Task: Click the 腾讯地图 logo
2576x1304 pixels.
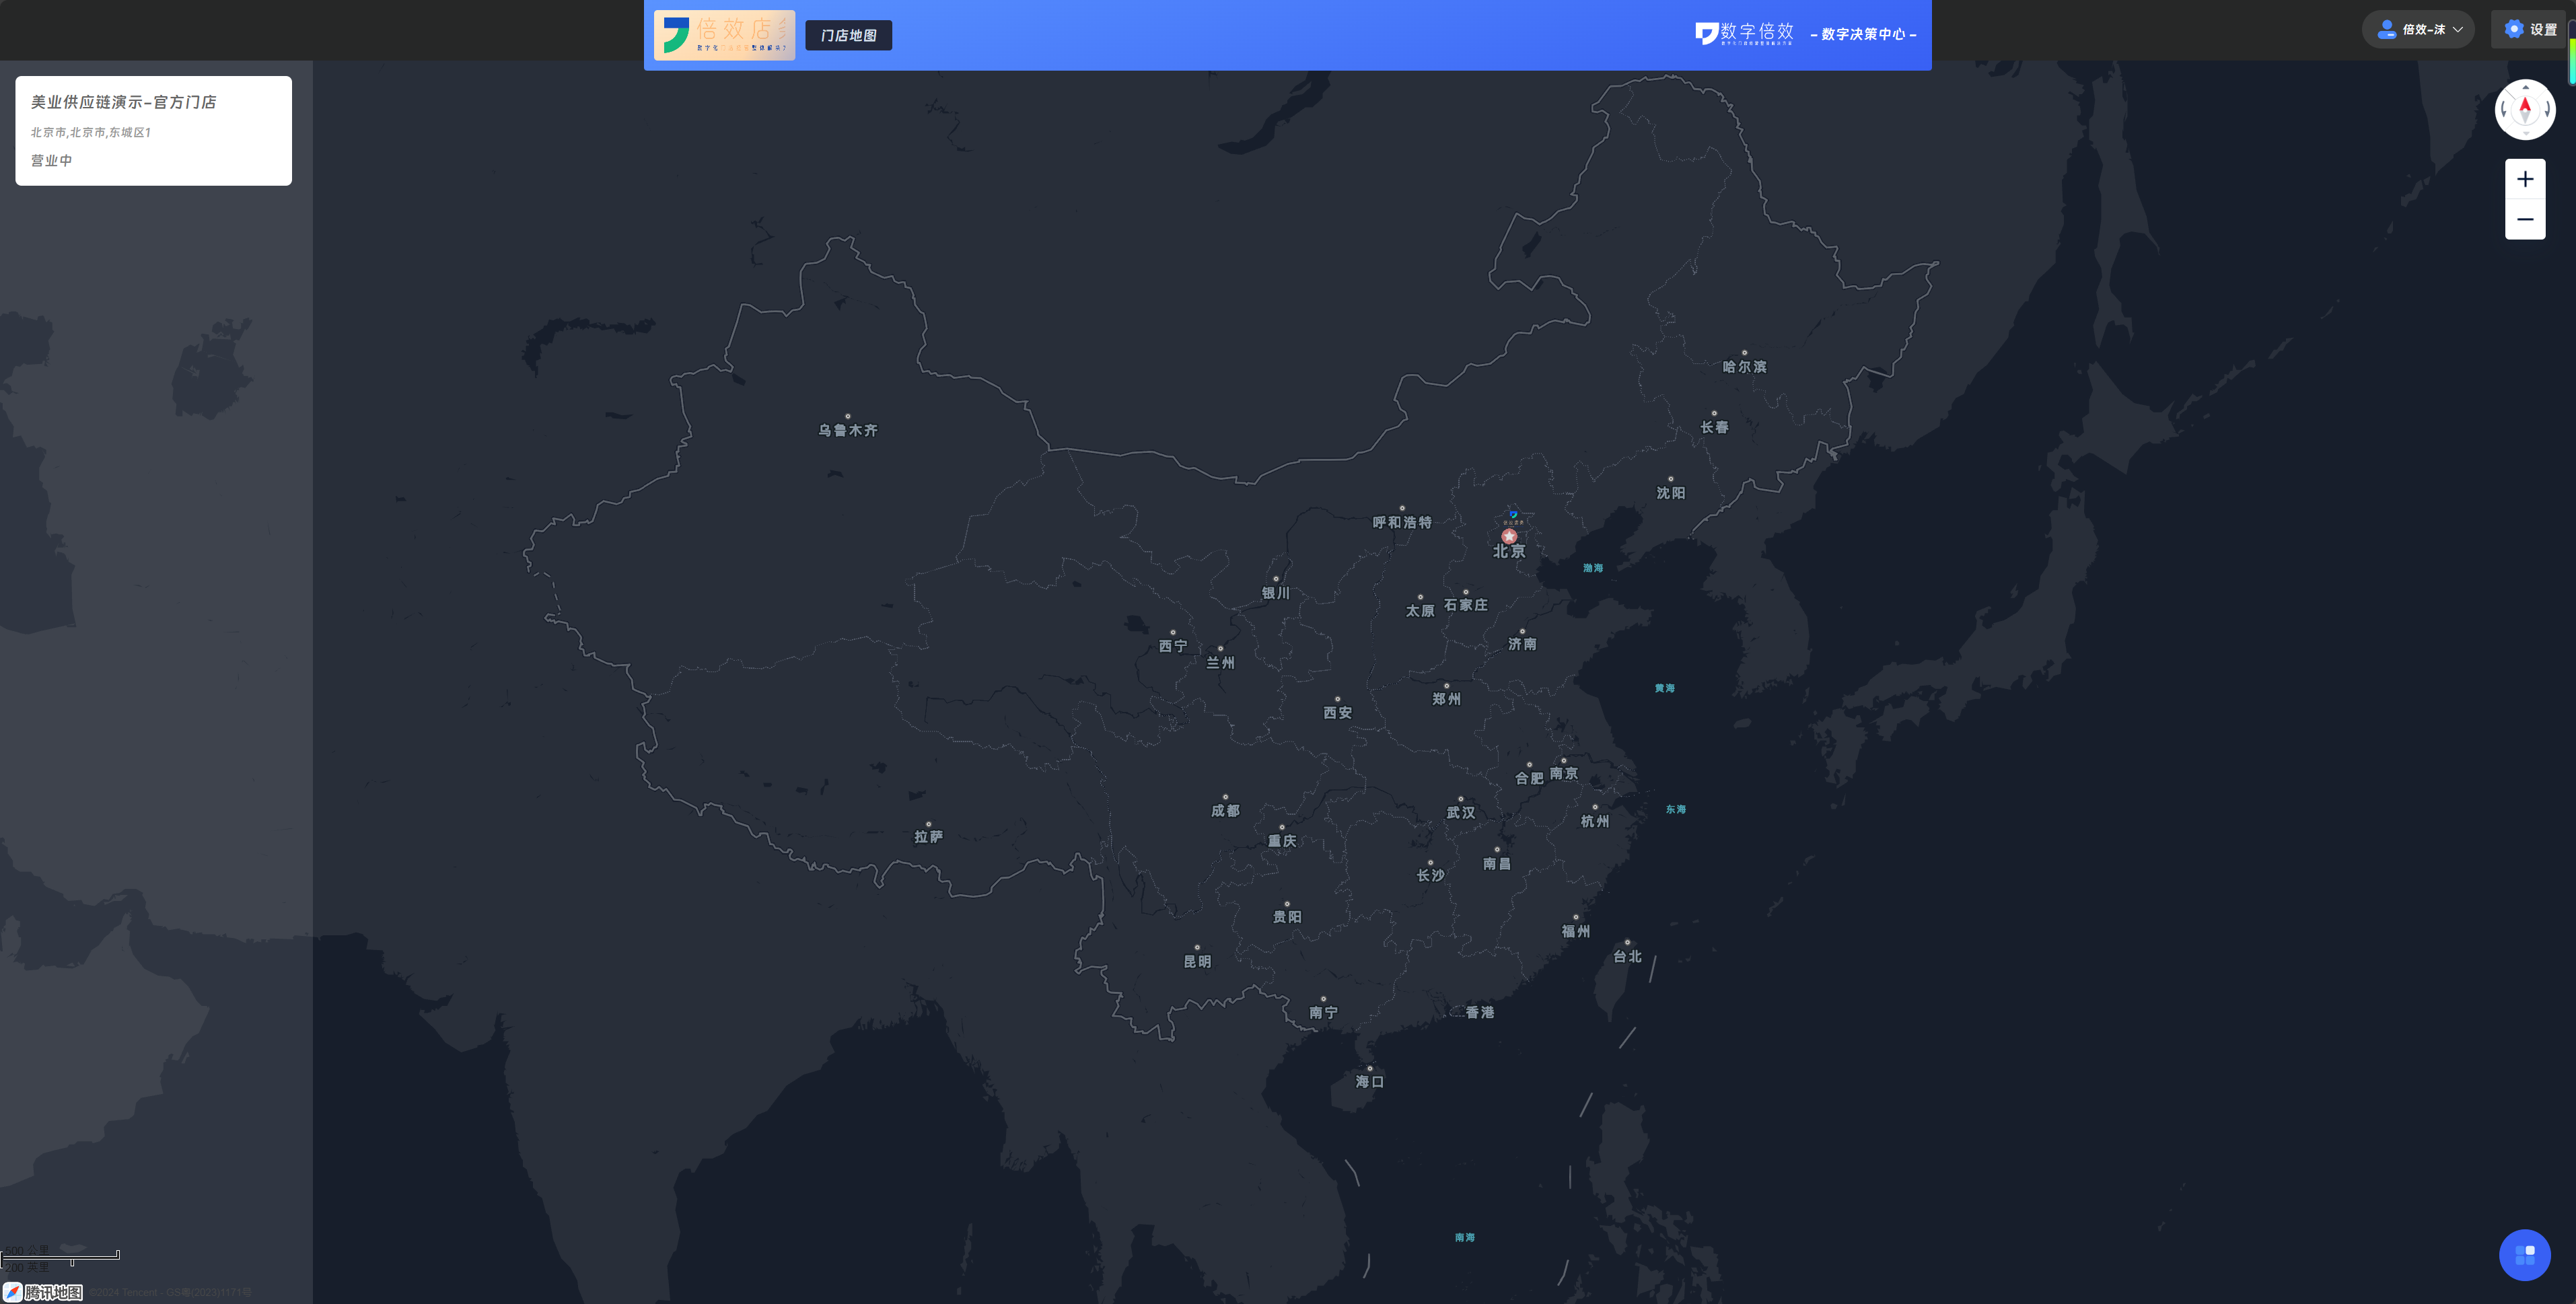Action: (x=43, y=1292)
